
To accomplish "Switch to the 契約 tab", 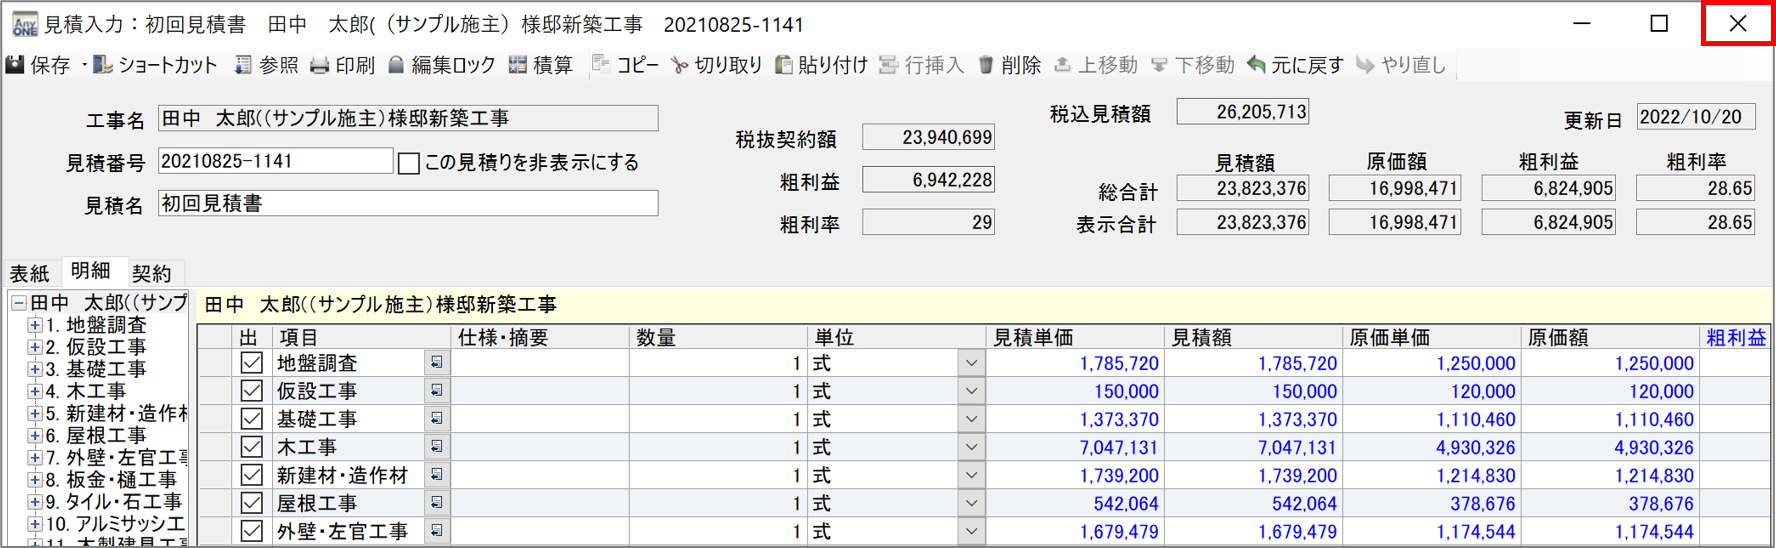I will coord(152,273).
